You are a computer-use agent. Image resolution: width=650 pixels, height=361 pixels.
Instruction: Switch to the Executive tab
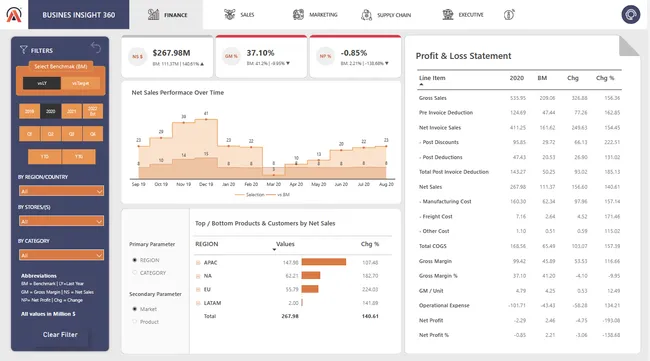point(463,15)
